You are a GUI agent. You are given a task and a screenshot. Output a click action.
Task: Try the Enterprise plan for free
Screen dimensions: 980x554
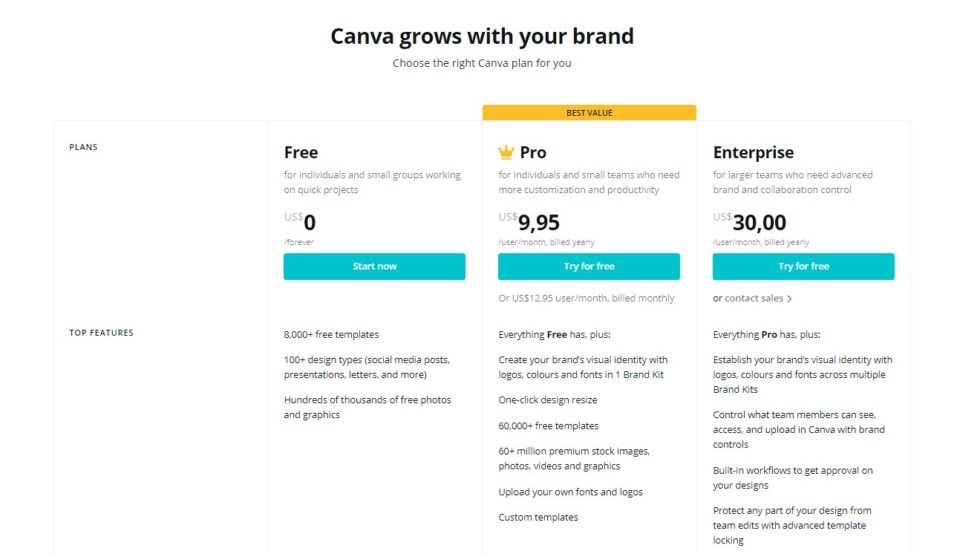pos(803,266)
